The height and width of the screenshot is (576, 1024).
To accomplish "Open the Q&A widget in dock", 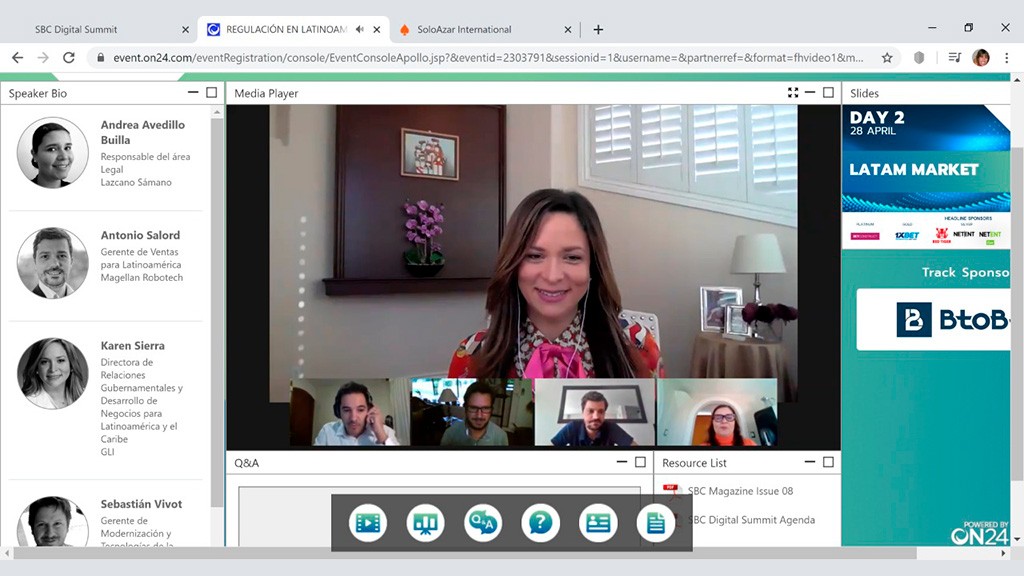I will pyautogui.click(x=483, y=522).
